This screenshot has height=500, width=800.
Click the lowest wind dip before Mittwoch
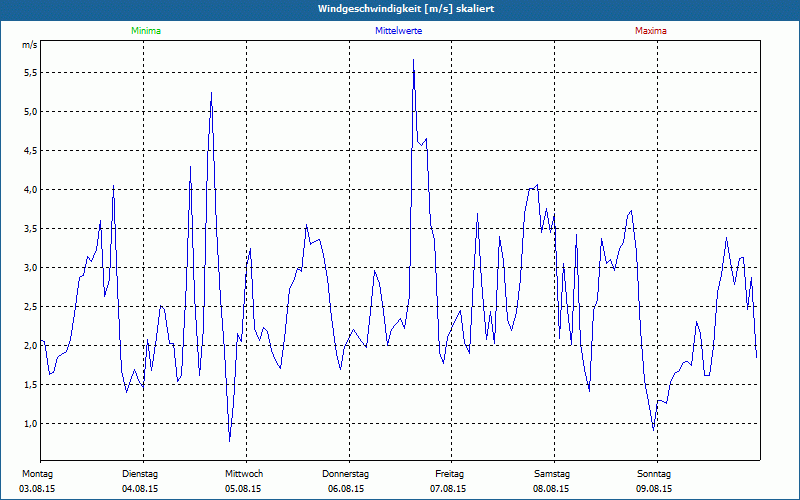(x=230, y=441)
